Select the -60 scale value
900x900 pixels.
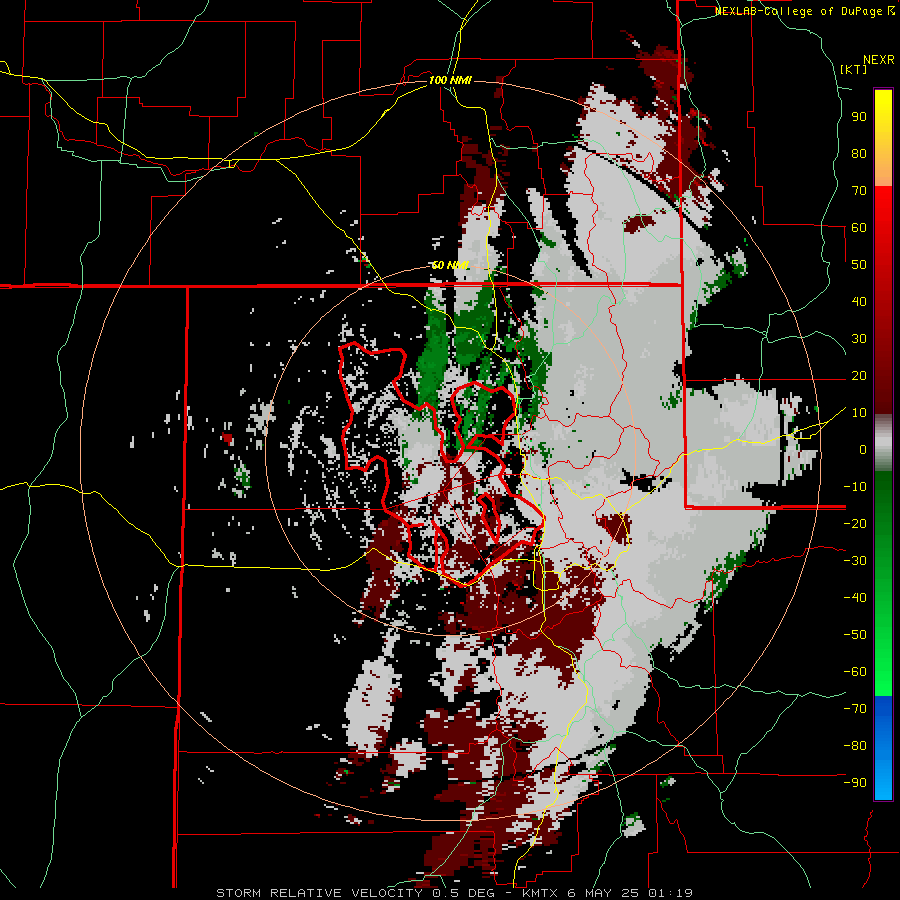pyautogui.click(x=855, y=672)
